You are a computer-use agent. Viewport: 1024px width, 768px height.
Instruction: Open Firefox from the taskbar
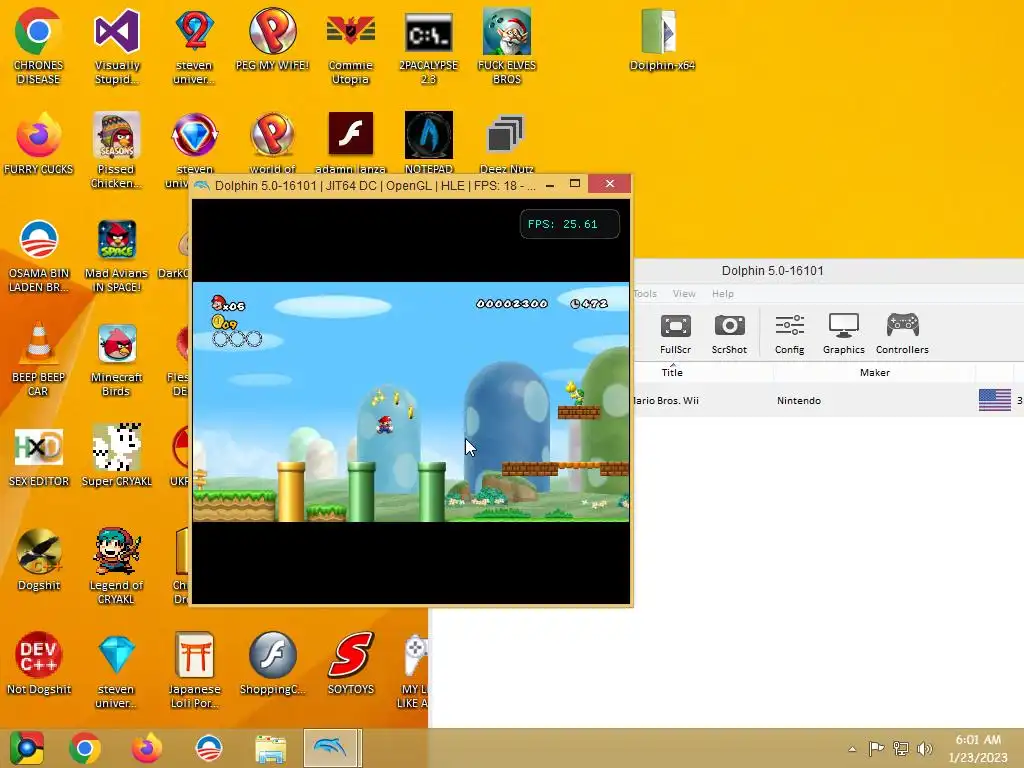146,748
